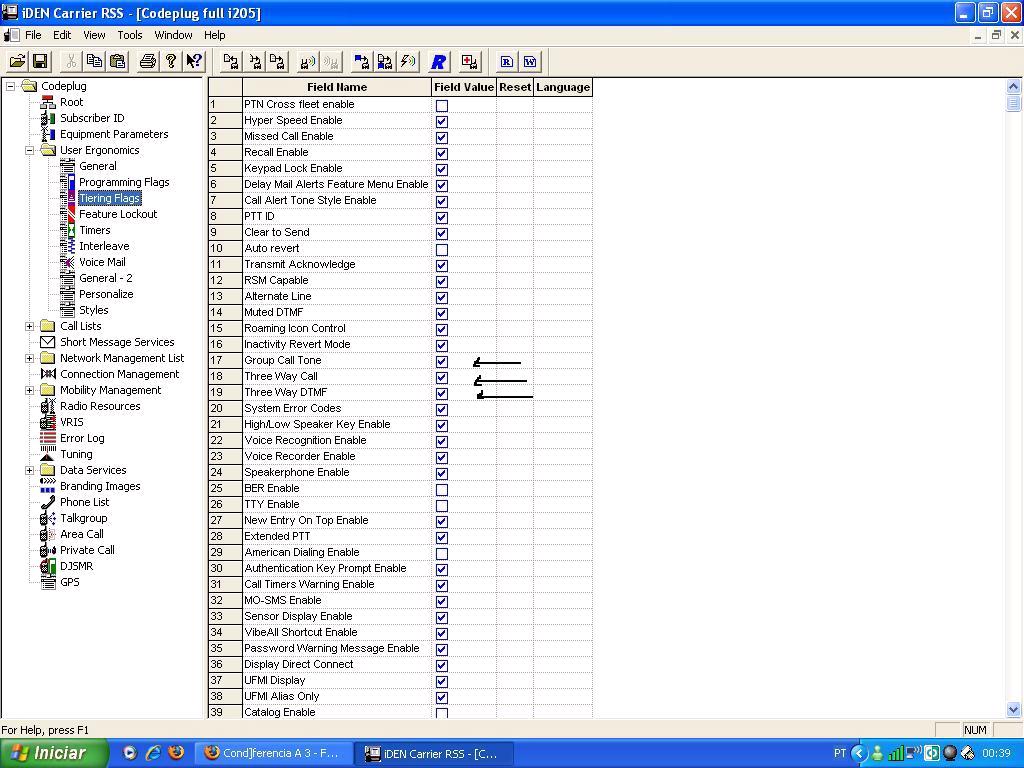Click the 'UFMI Alias Only' field name

point(281,697)
